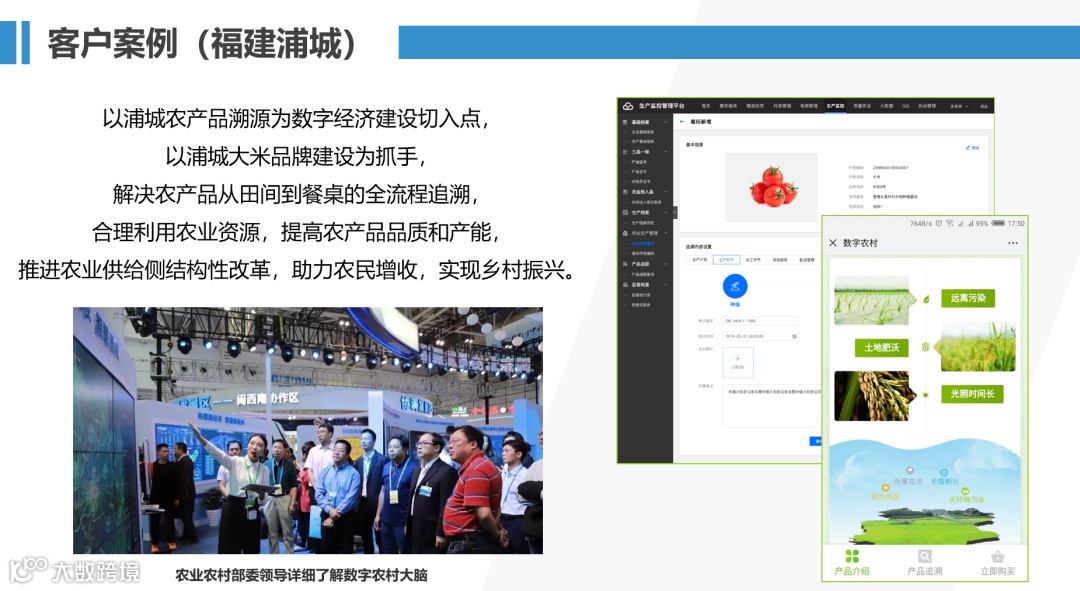Click caption 农业农村部委领导详细了解数字农村大脑
The height and width of the screenshot is (591, 1080).
[301, 574]
